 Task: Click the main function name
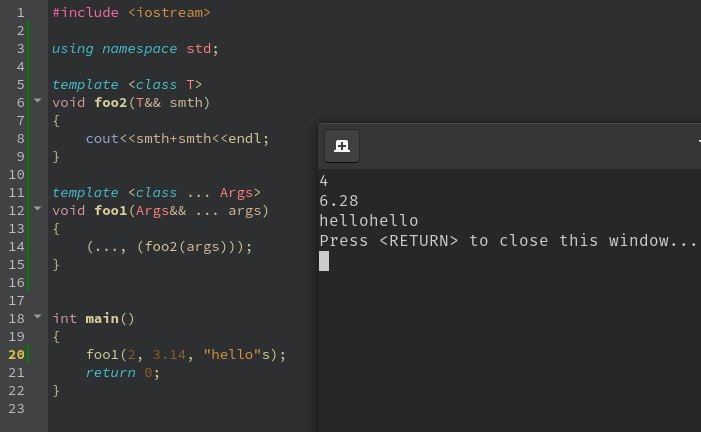pos(102,318)
